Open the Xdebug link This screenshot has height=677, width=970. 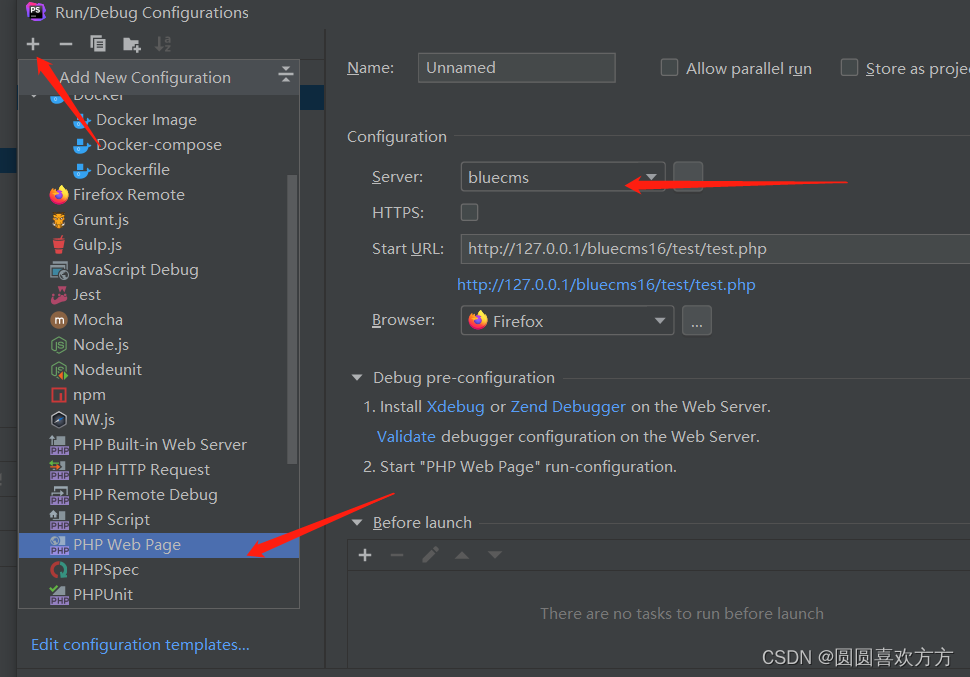[x=455, y=407]
